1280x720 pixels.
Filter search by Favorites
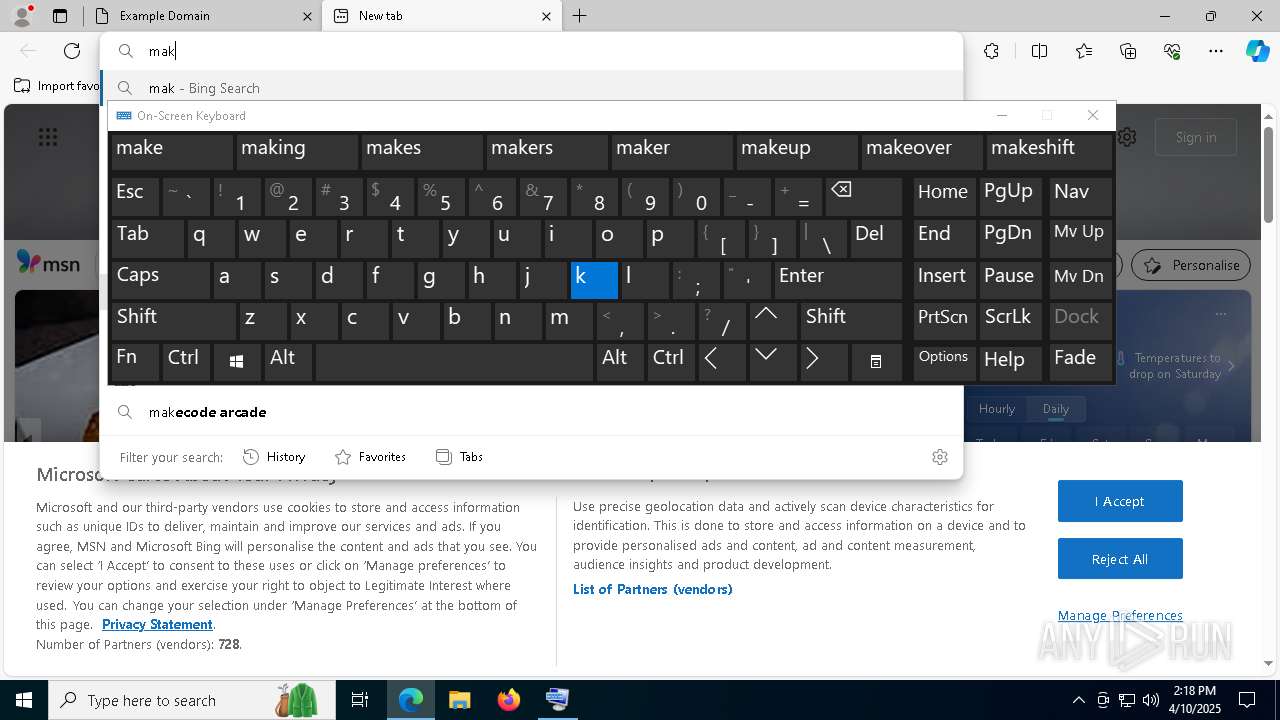pos(370,457)
